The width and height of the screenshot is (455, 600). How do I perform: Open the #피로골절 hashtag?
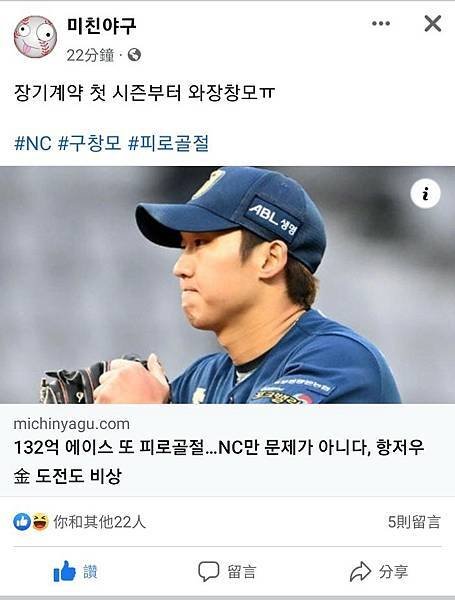(168, 143)
